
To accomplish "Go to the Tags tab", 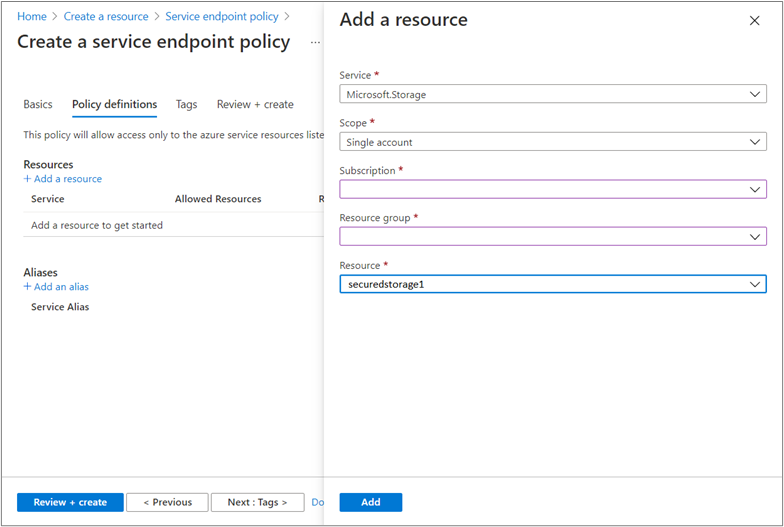I will point(186,104).
